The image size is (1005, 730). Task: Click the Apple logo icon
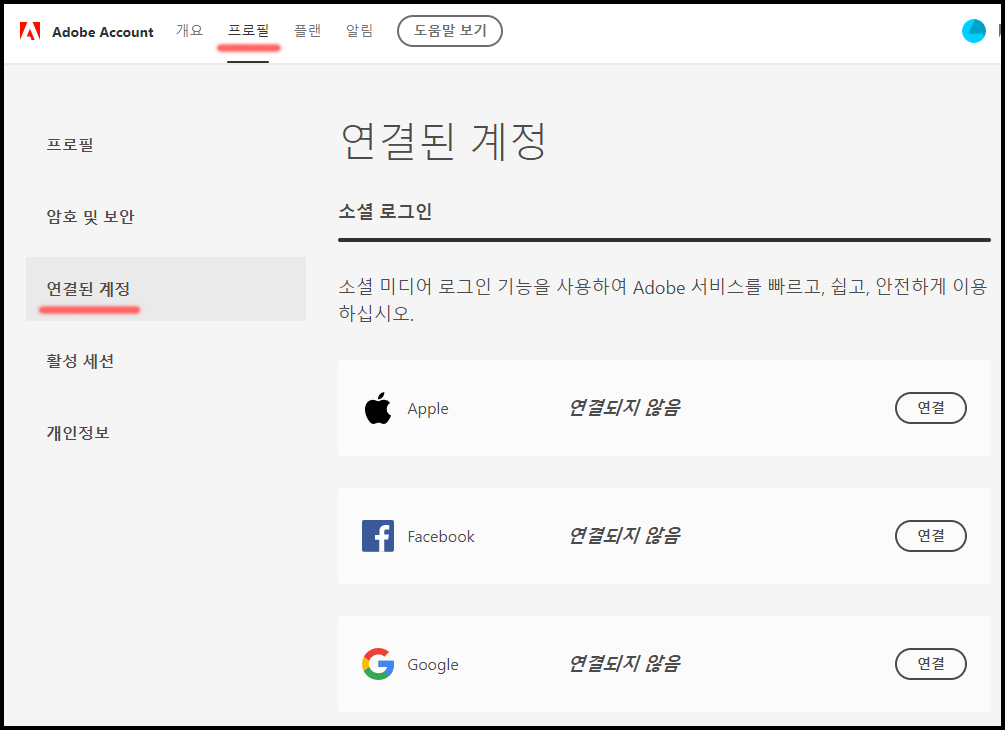[378, 408]
